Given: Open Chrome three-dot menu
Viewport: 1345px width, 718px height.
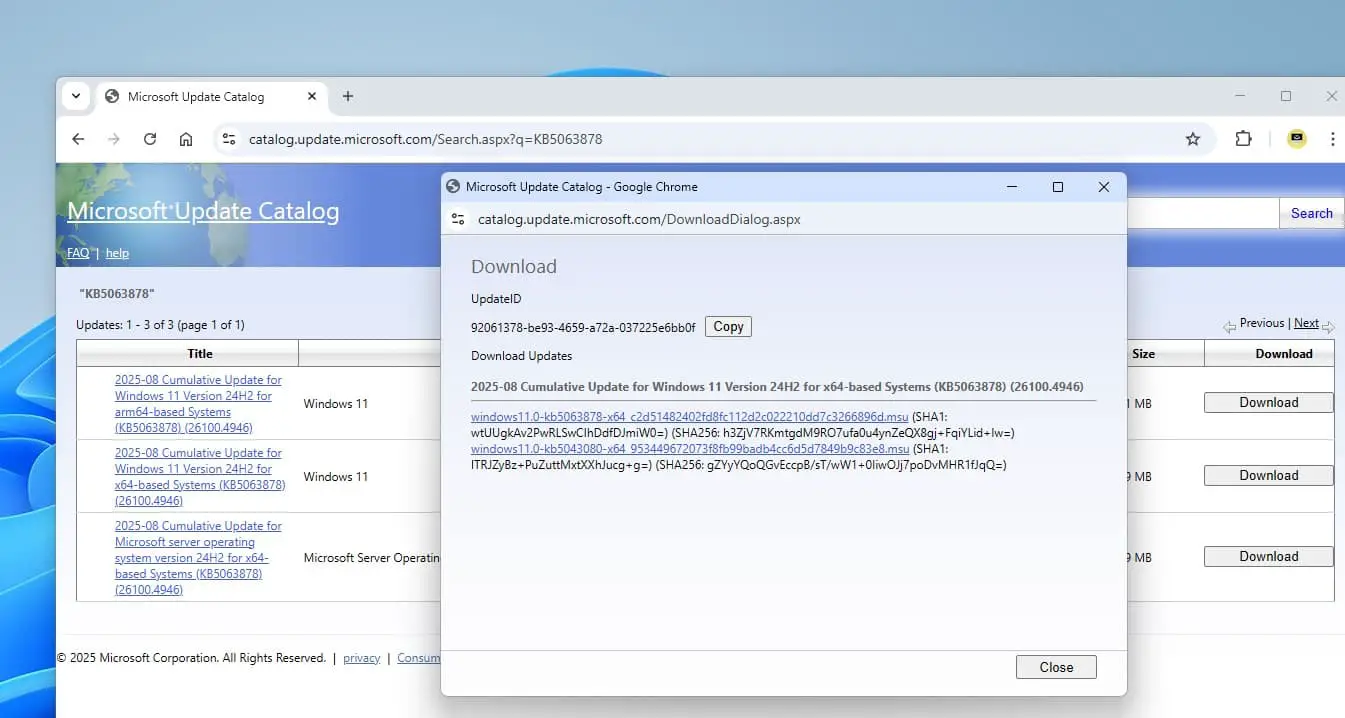Looking at the screenshot, I should (1333, 139).
